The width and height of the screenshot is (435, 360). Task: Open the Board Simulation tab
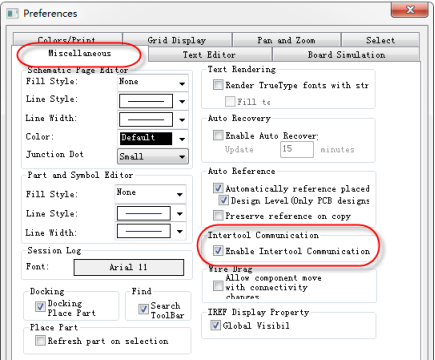[x=346, y=54]
